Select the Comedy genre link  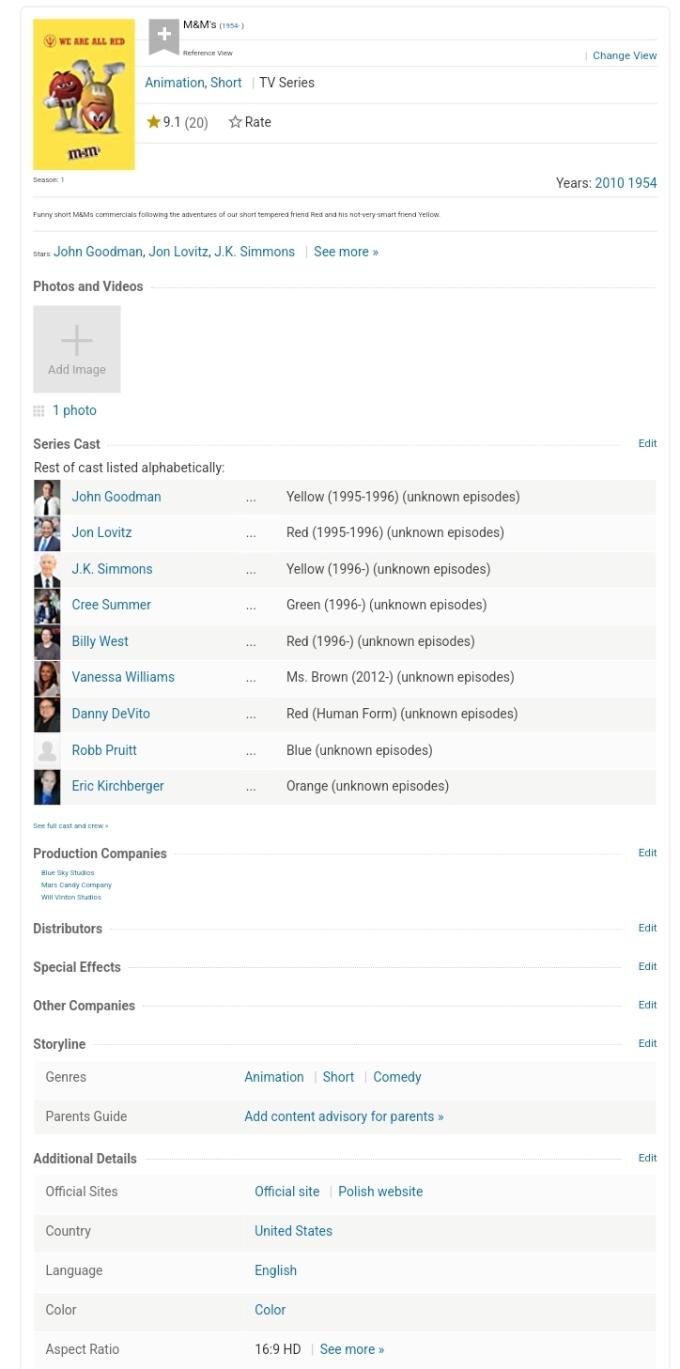397,1077
